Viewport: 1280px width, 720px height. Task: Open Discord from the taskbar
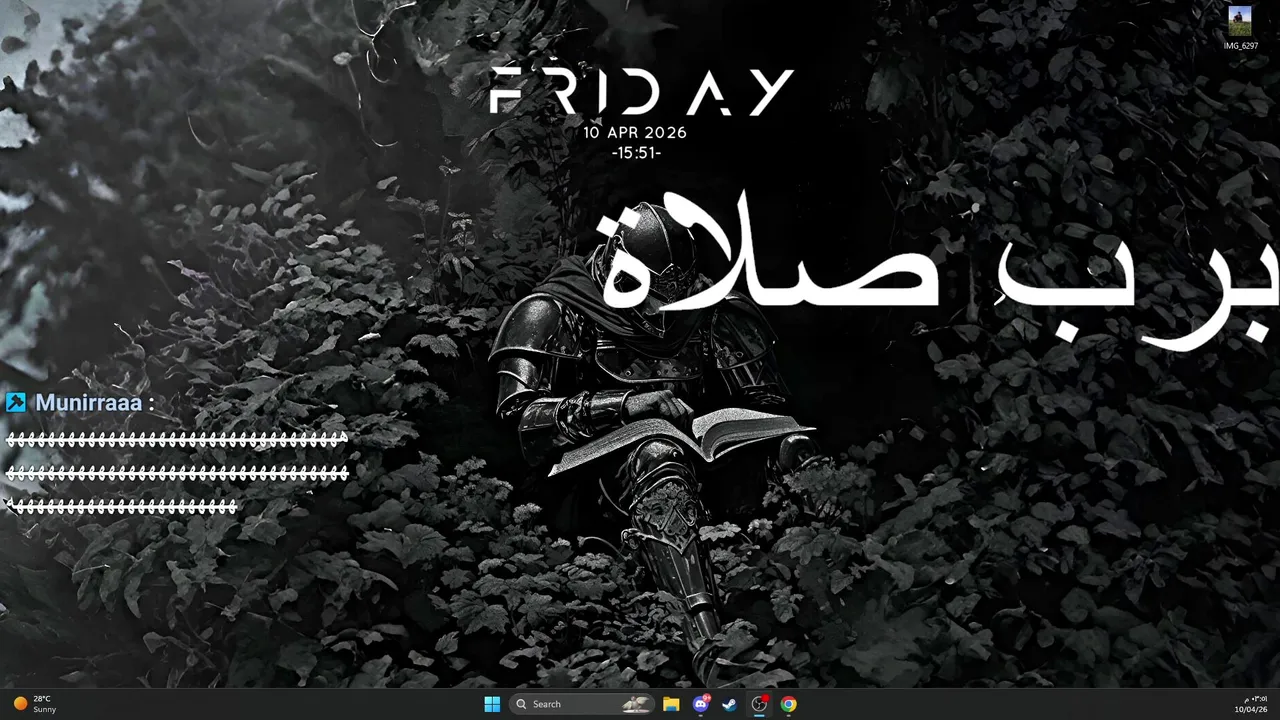point(701,704)
